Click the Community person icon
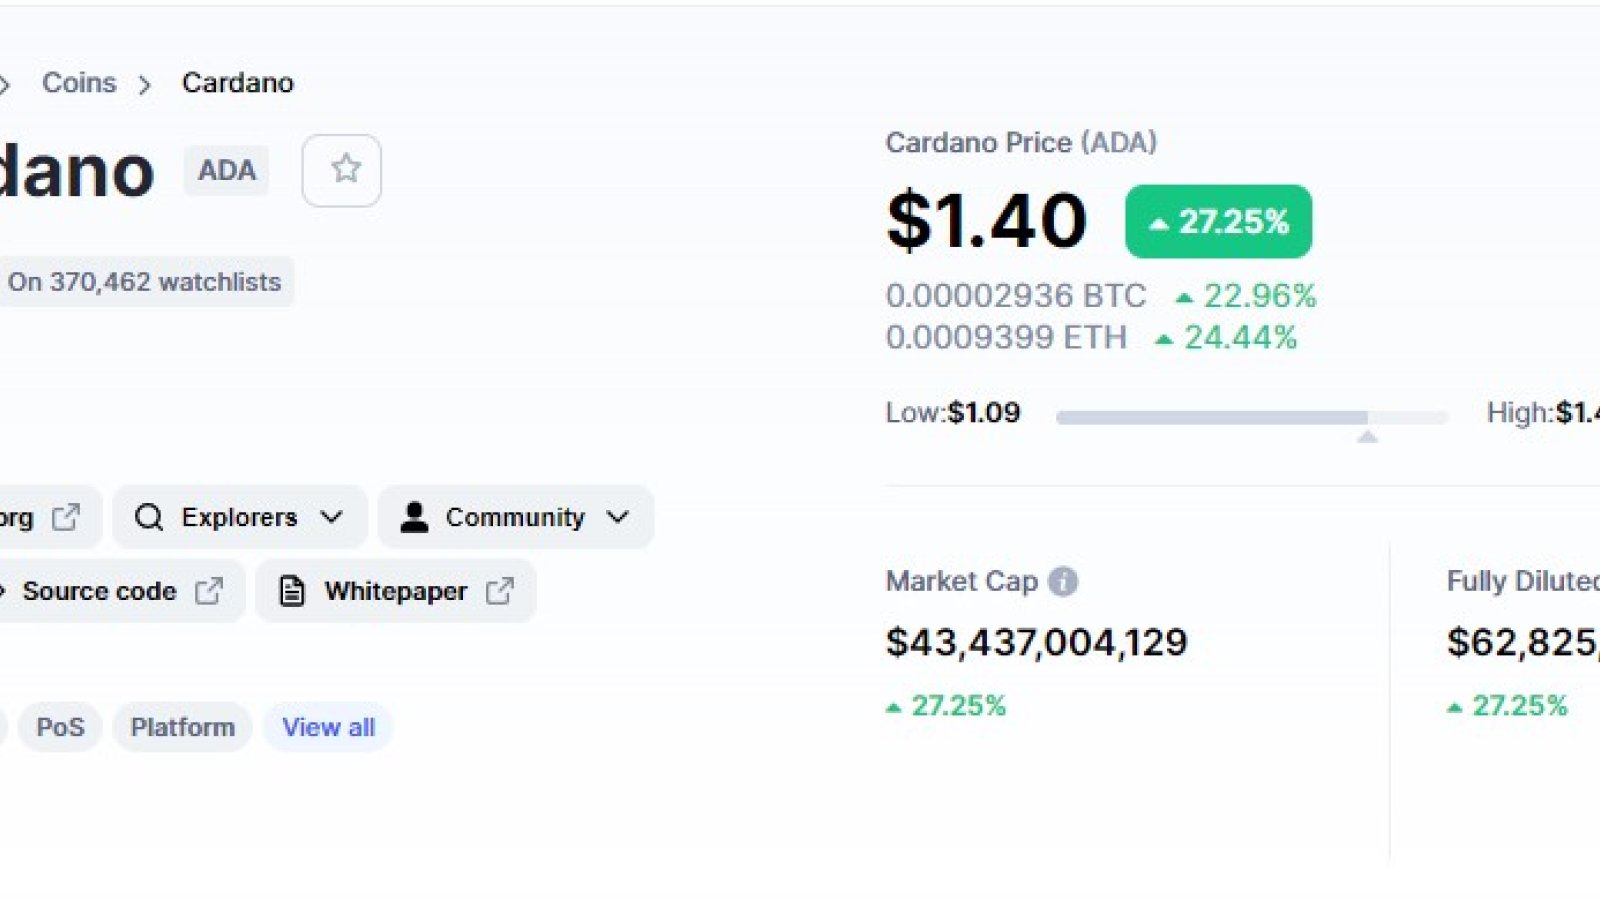This screenshot has height=900, width=1600. 414,517
